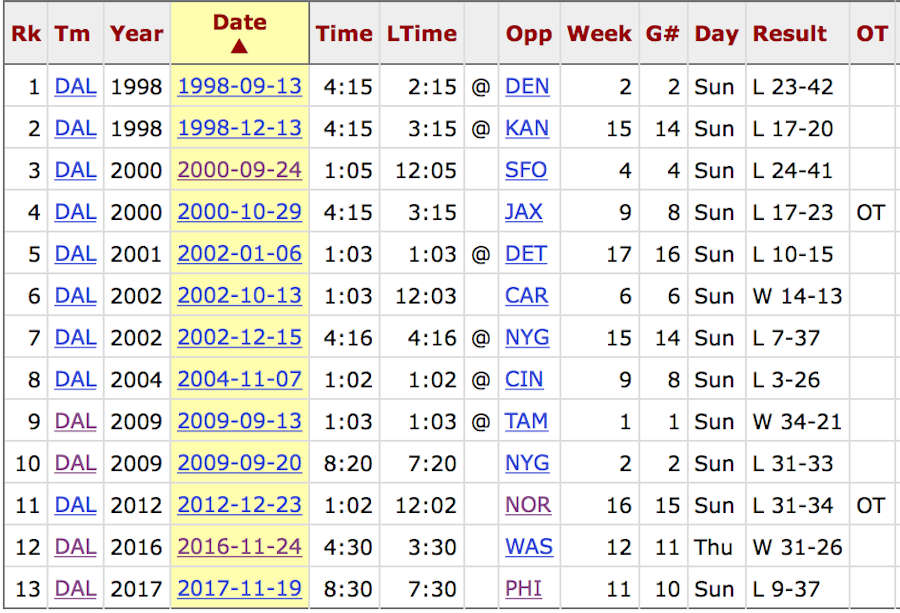Click the DEN opponent link
Screen dimensions: 900x613
527,87
